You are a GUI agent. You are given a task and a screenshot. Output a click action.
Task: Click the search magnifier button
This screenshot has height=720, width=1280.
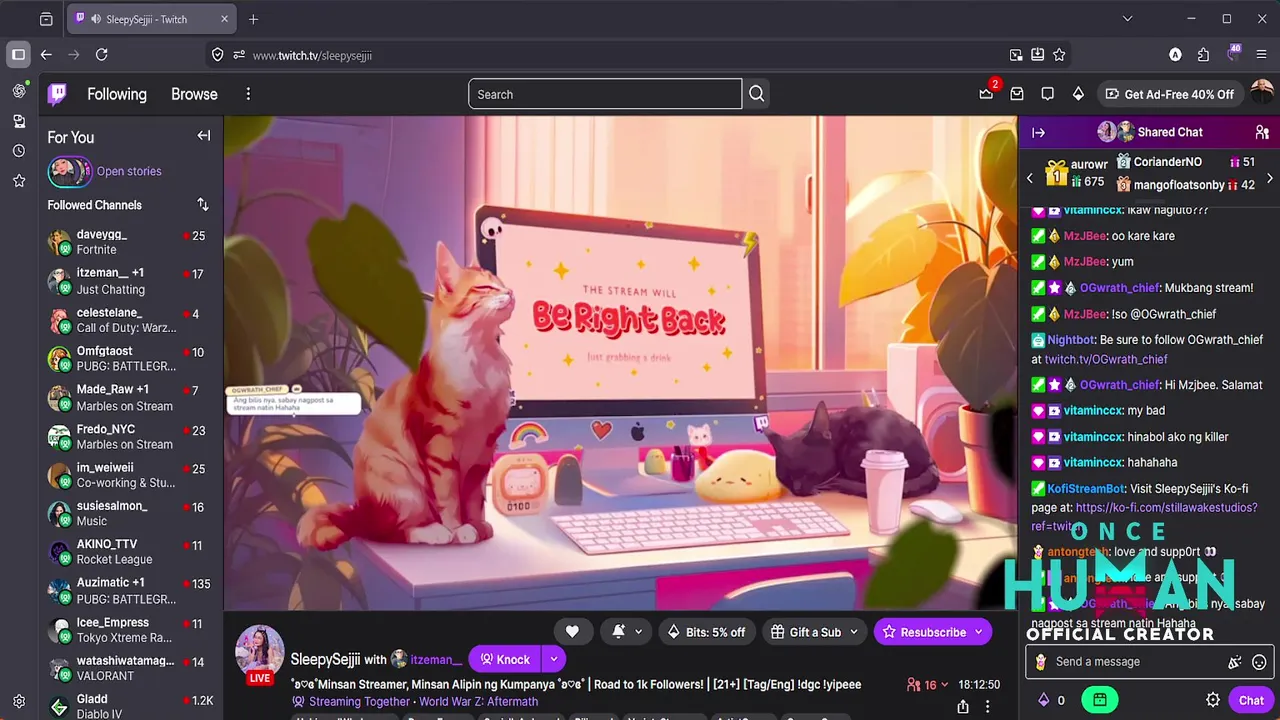757,94
